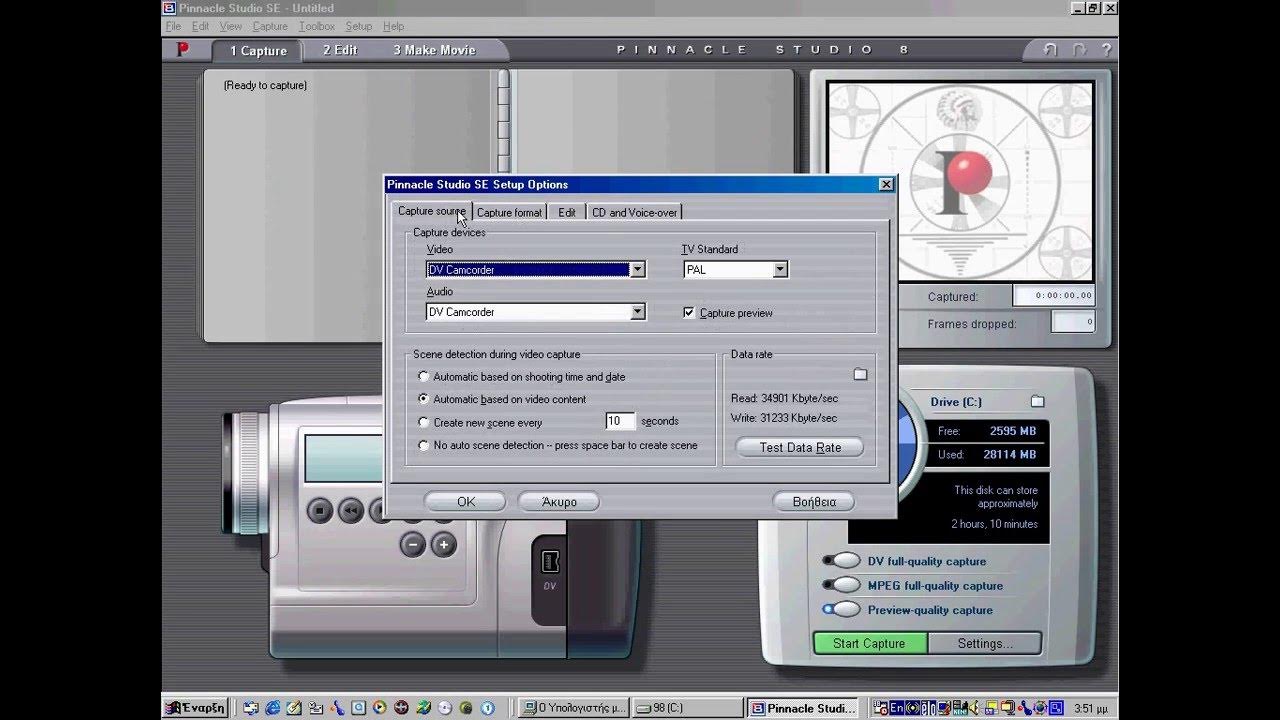Screen dimensions: 1280x720
Task: Click the green Start Capture button
Action: coord(869,643)
